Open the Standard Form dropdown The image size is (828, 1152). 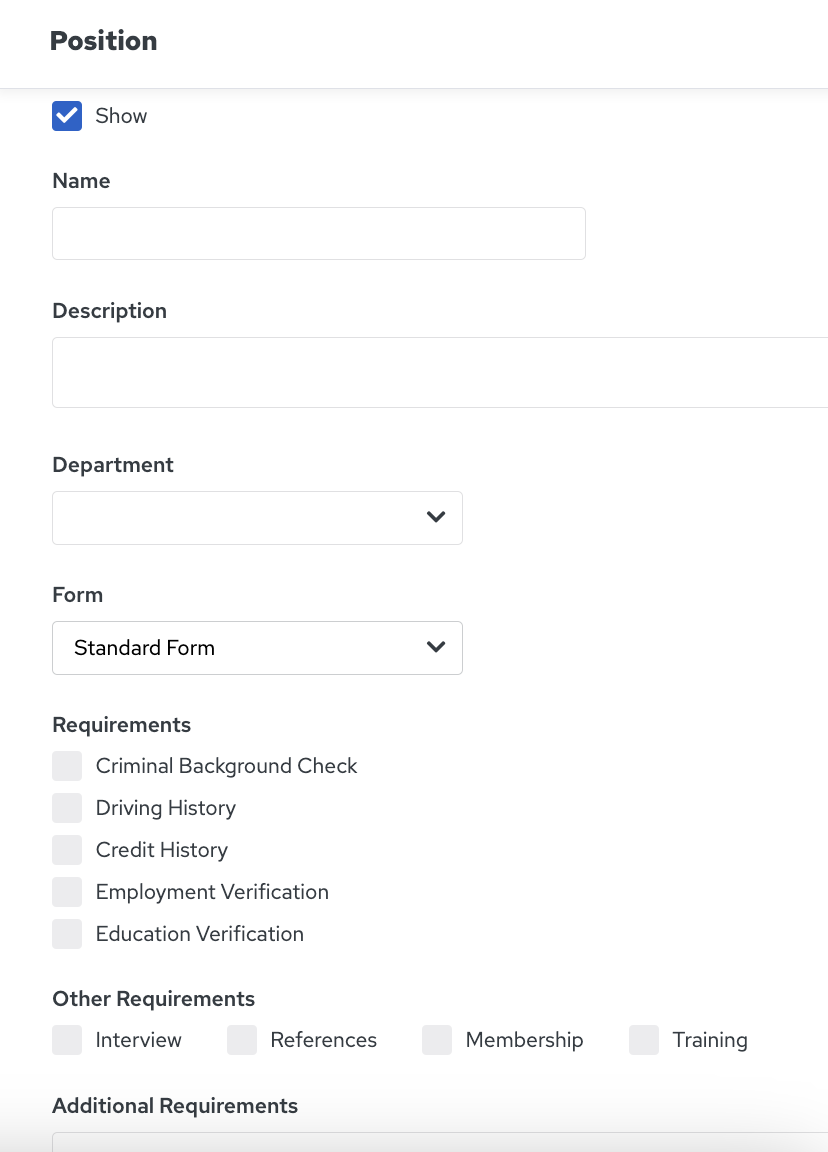[257, 648]
